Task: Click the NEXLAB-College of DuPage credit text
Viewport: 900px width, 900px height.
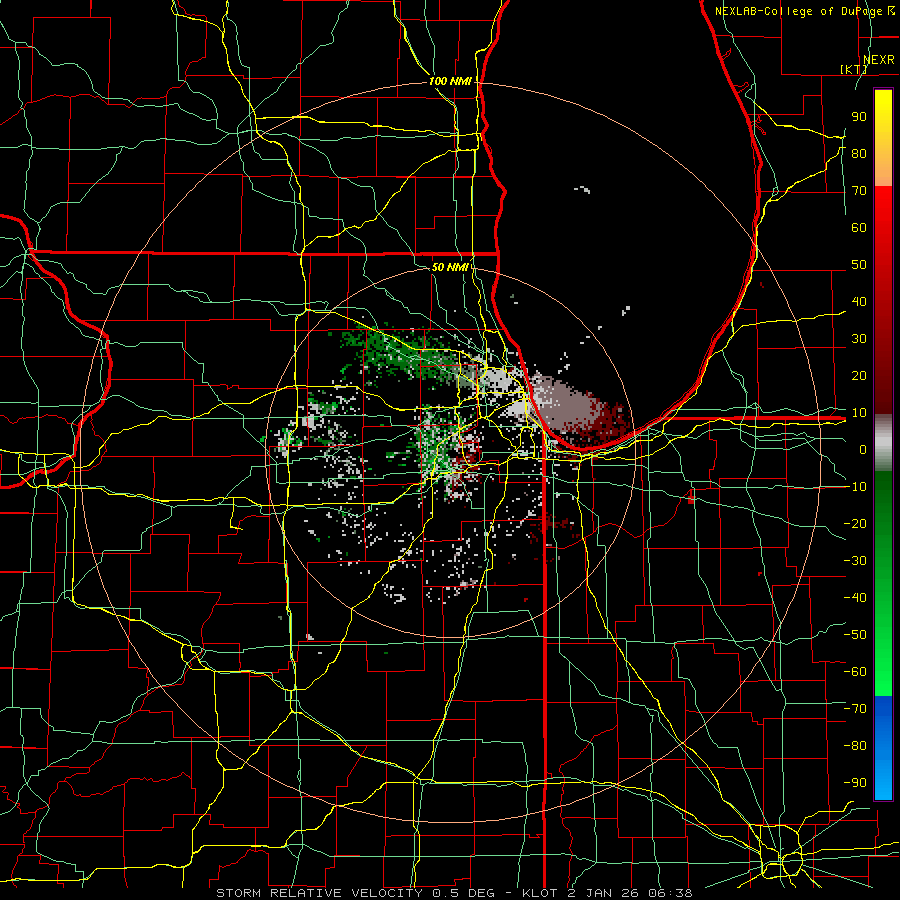Action: coord(800,11)
